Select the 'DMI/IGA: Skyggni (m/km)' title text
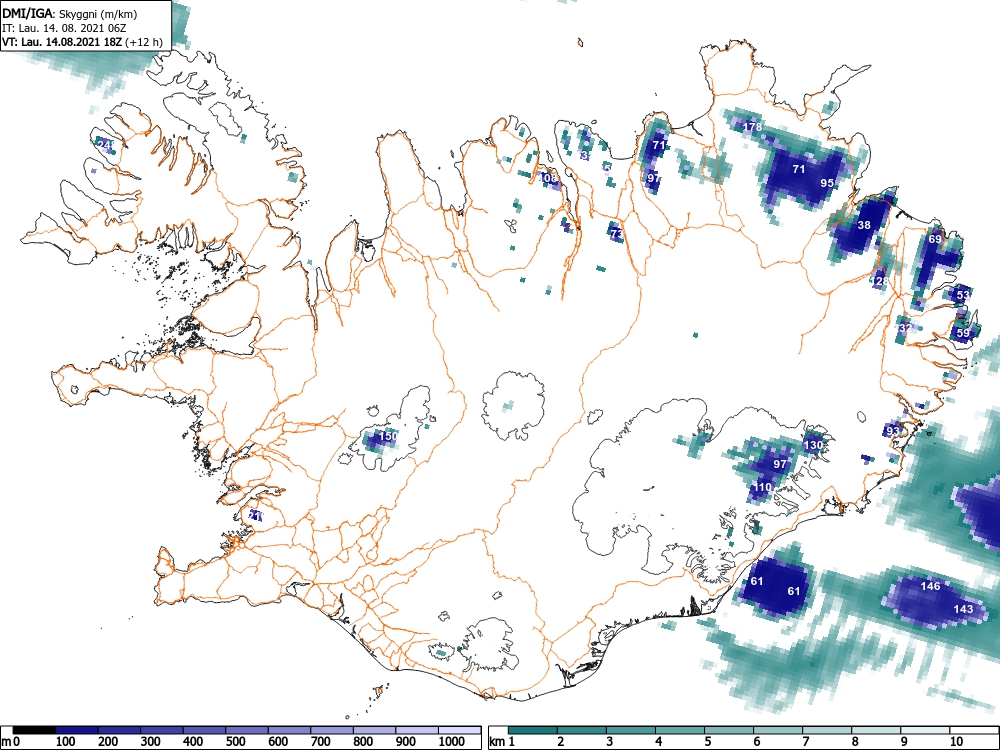 70,14
